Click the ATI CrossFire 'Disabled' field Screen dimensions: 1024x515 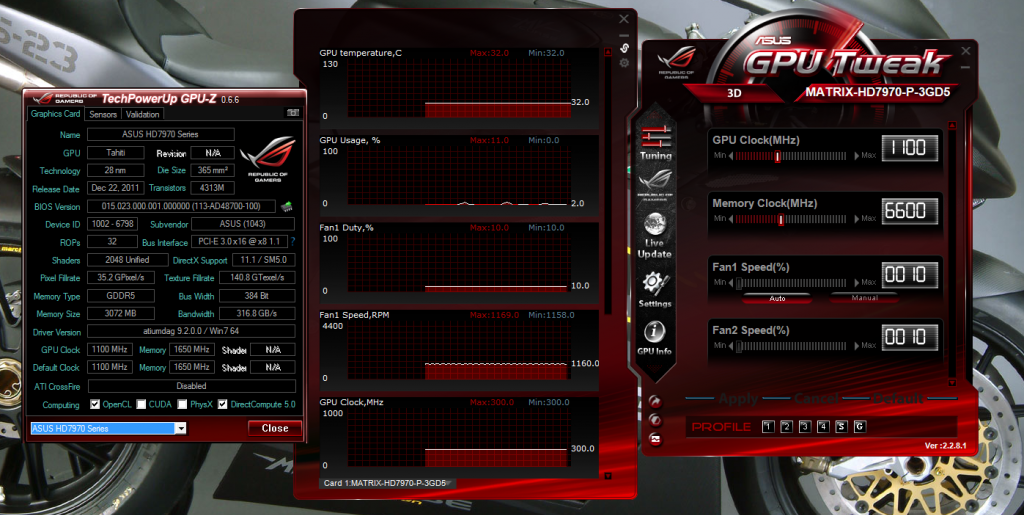191,386
